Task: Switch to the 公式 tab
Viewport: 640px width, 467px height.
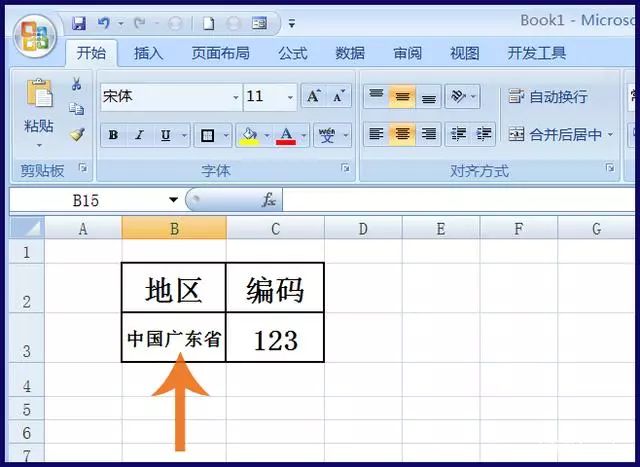Action: tap(293, 53)
